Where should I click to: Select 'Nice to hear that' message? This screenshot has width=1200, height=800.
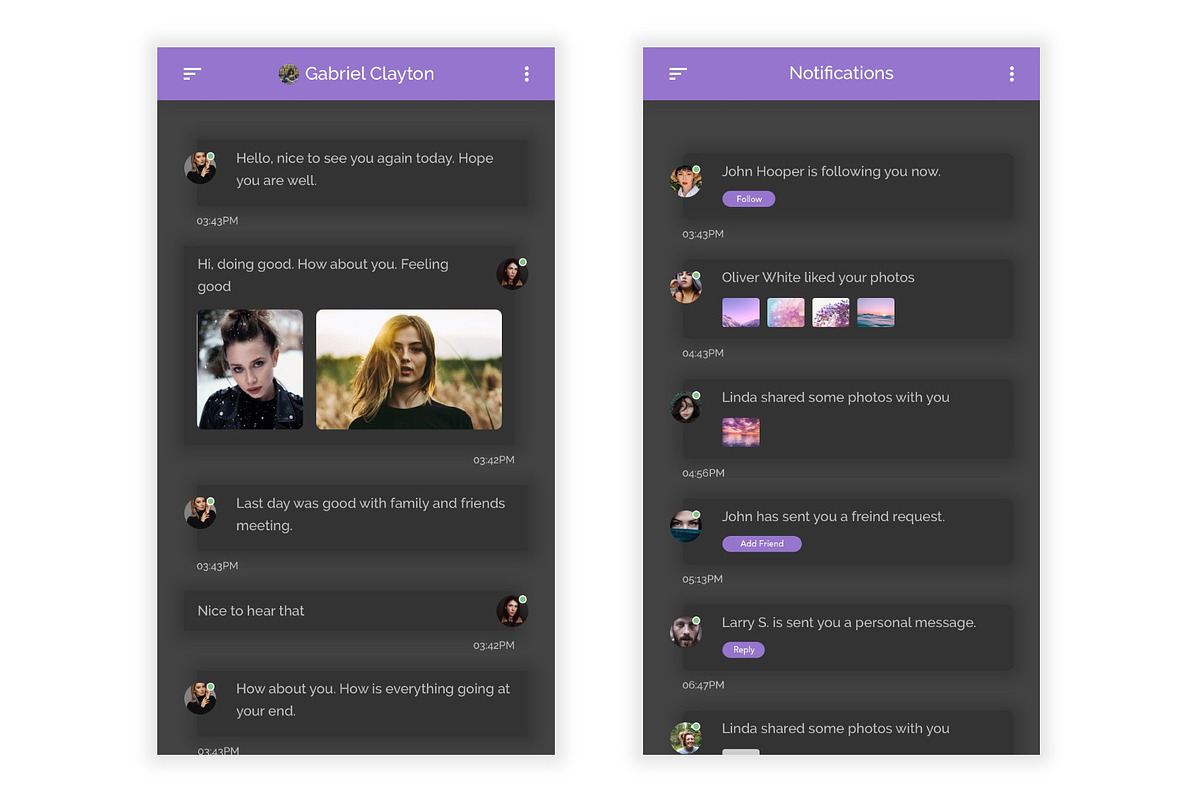[x=251, y=611]
